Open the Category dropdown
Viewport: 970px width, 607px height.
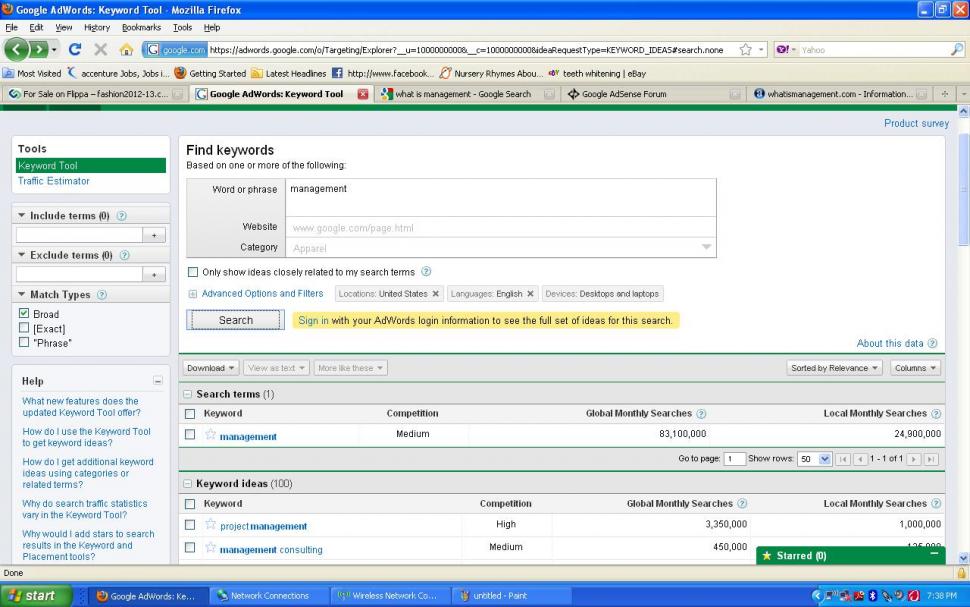point(706,248)
